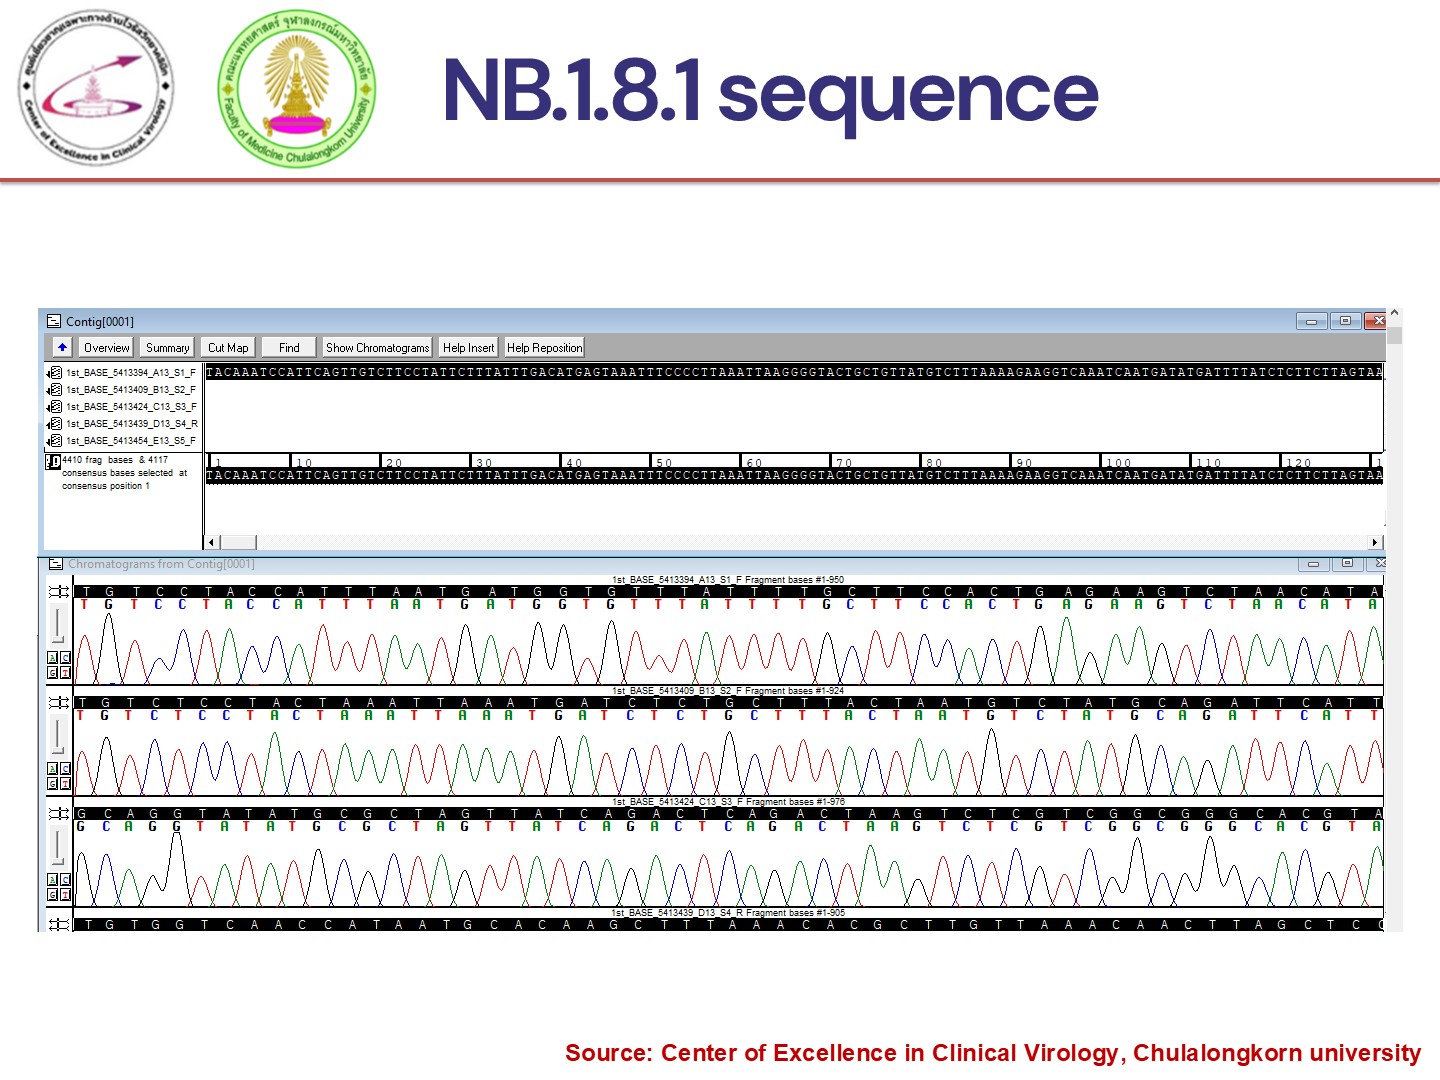The image size is (1440, 1080).
Task: Toggle the T trace in second chromatogram
Action: [x=66, y=784]
